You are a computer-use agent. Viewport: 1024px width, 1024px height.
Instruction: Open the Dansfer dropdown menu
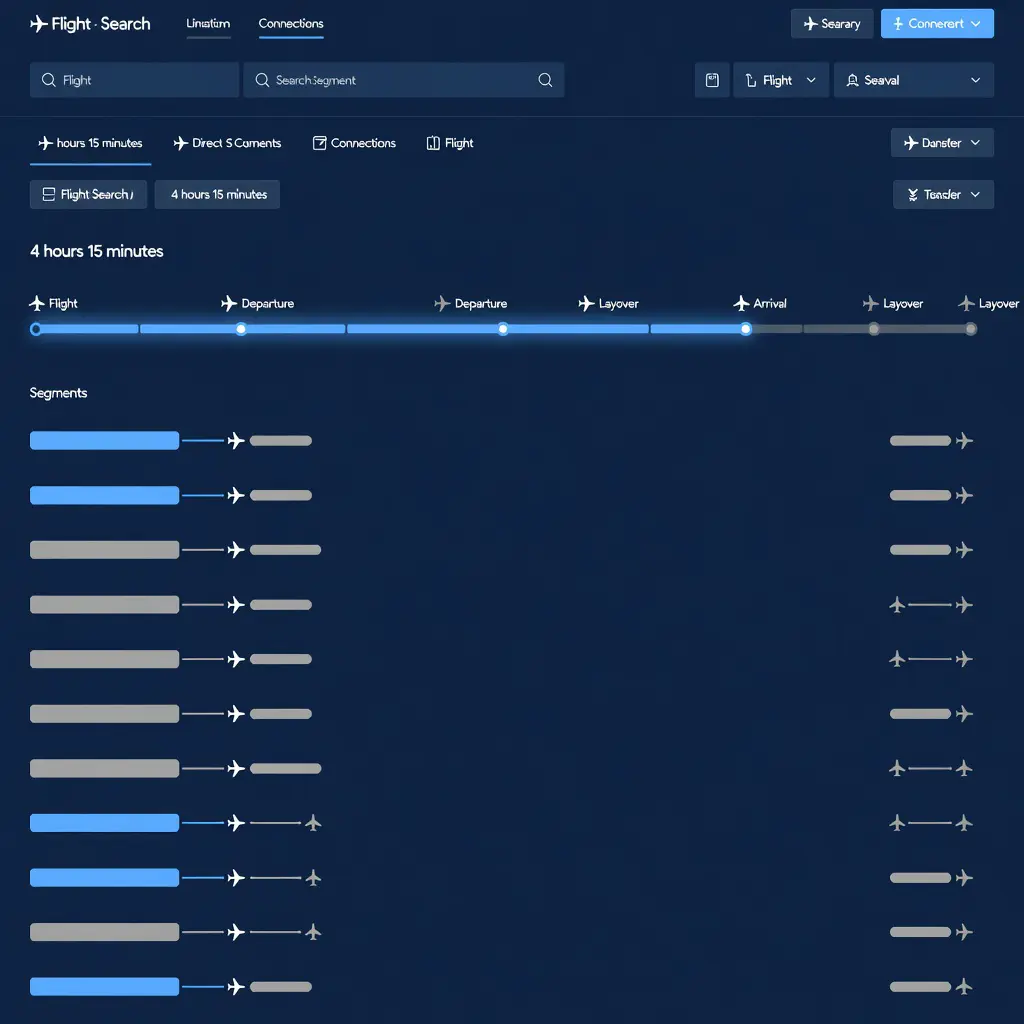point(942,142)
